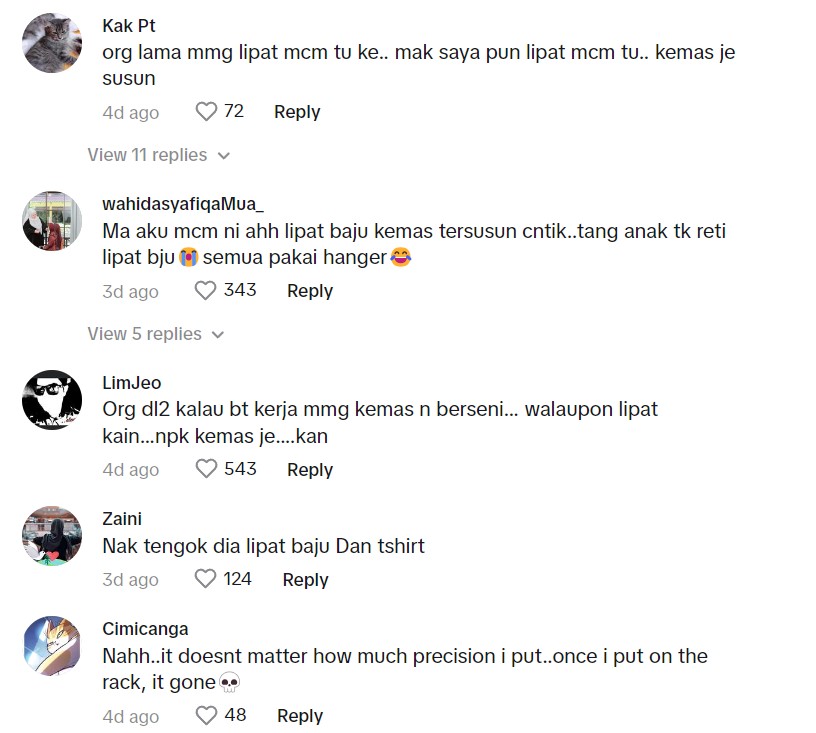Like Kak Pt's comment with the heart
816x733 pixels.
tap(206, 112)
